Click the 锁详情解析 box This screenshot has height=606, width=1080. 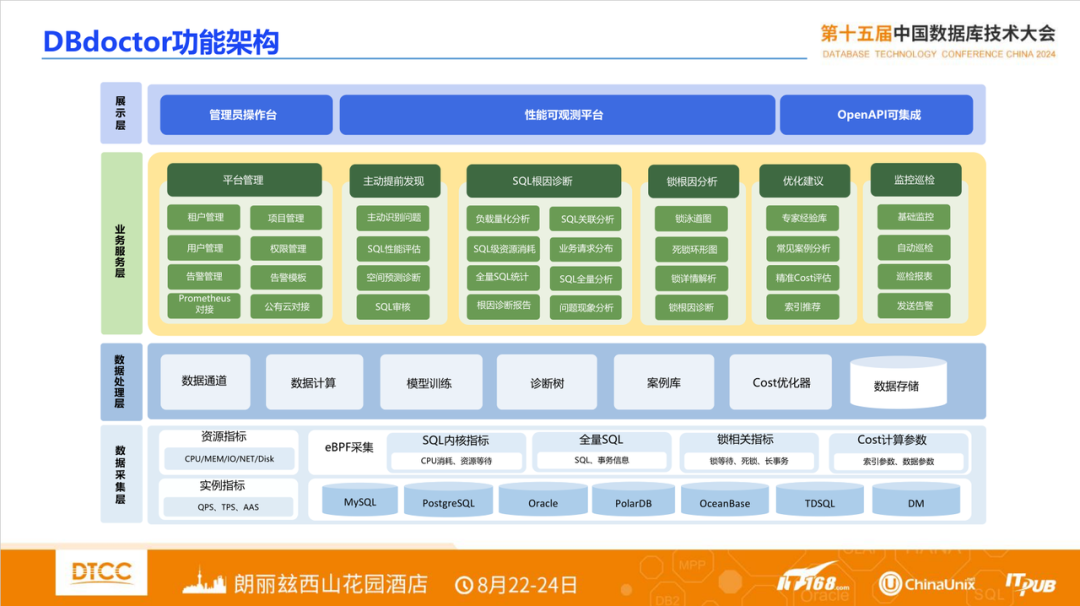click(692, 278)
